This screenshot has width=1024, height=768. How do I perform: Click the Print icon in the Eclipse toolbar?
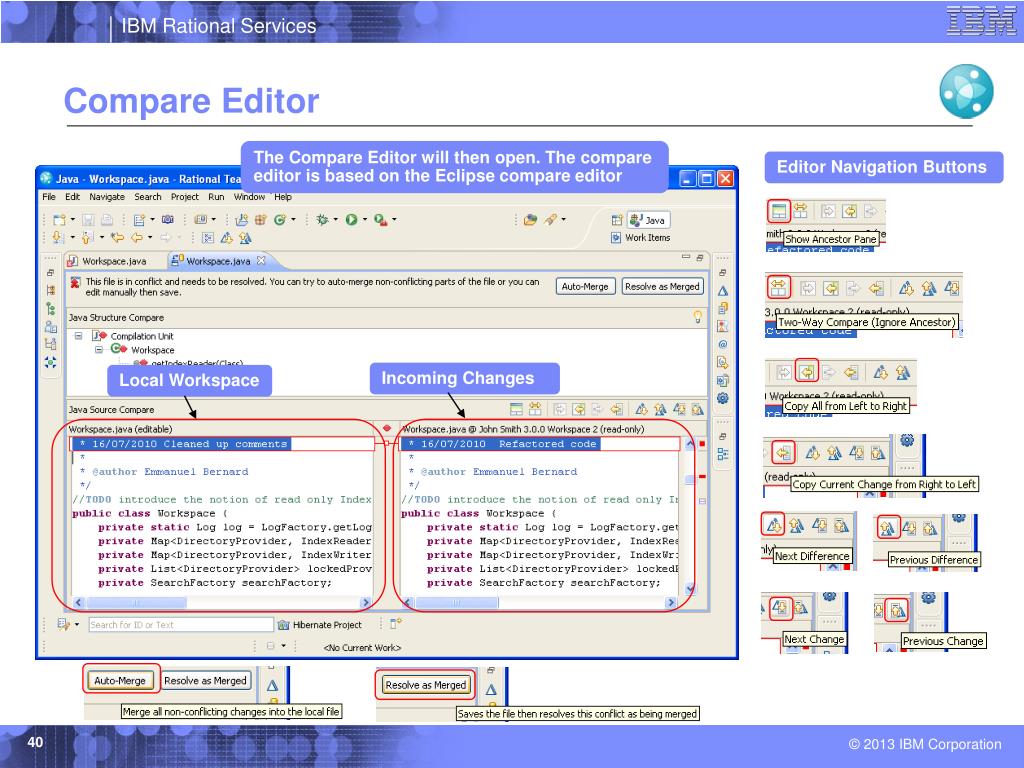pos(106,220)
